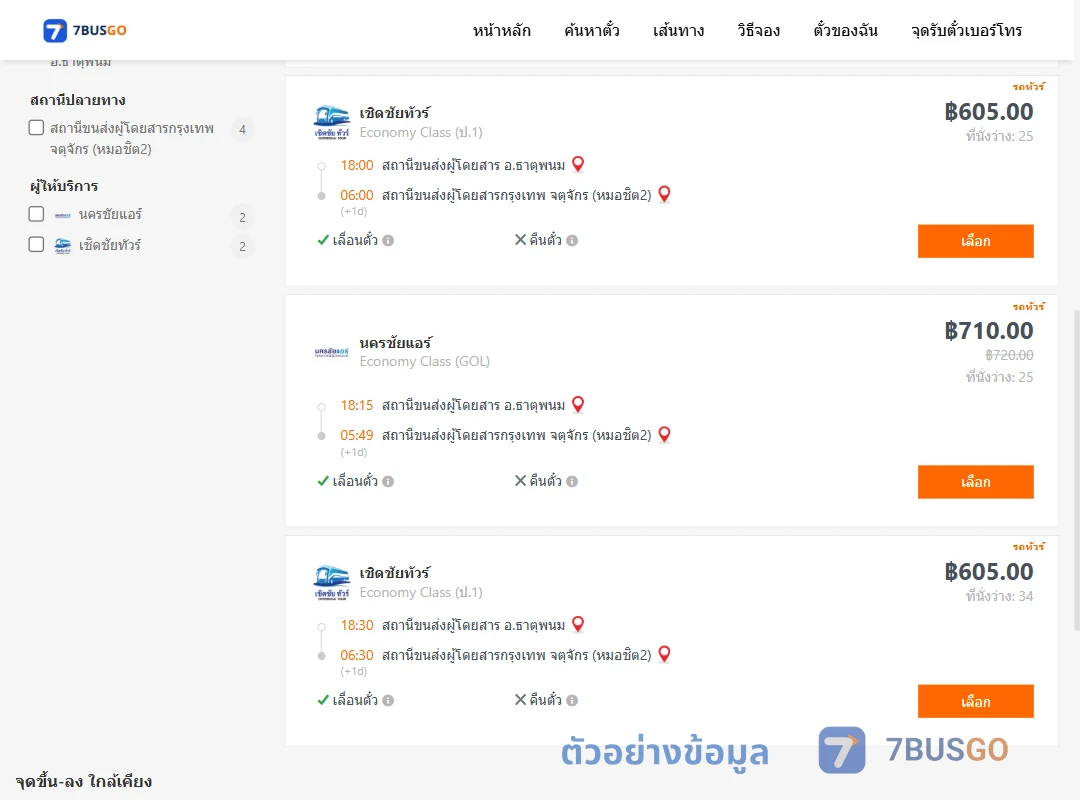Screen dimensions: 1080x800
Task: Click 'ที่นั่งว่าง: 34' seat availability text
Action: [x=999, y=596]
